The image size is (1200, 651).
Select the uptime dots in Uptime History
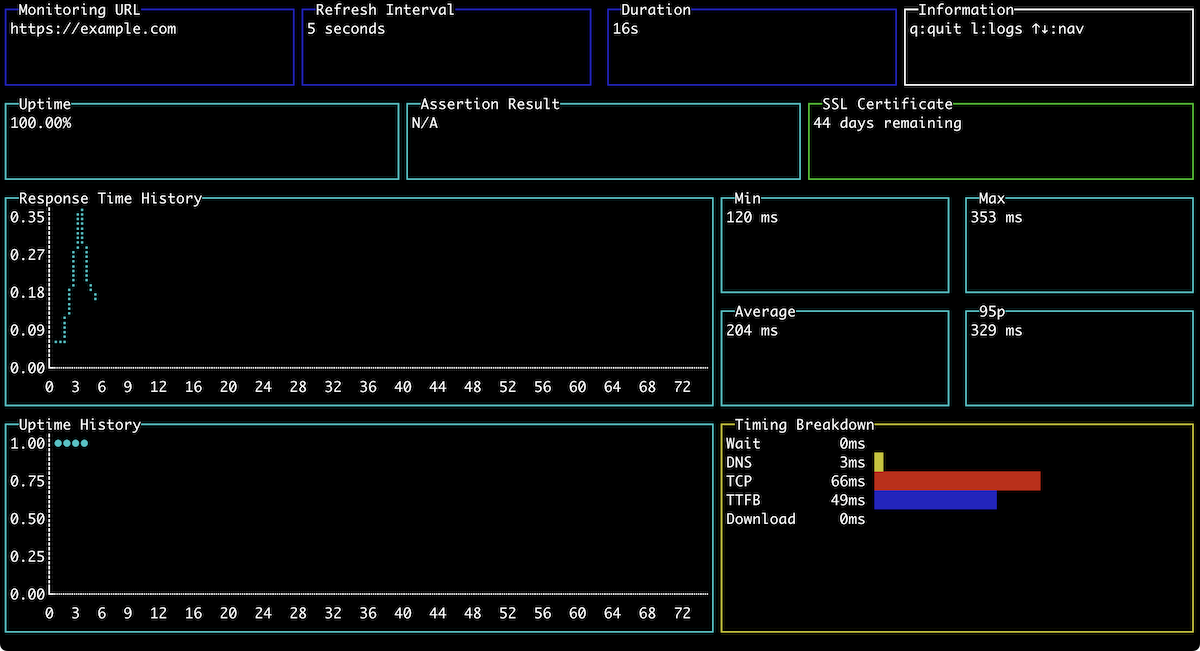[72, 442]
